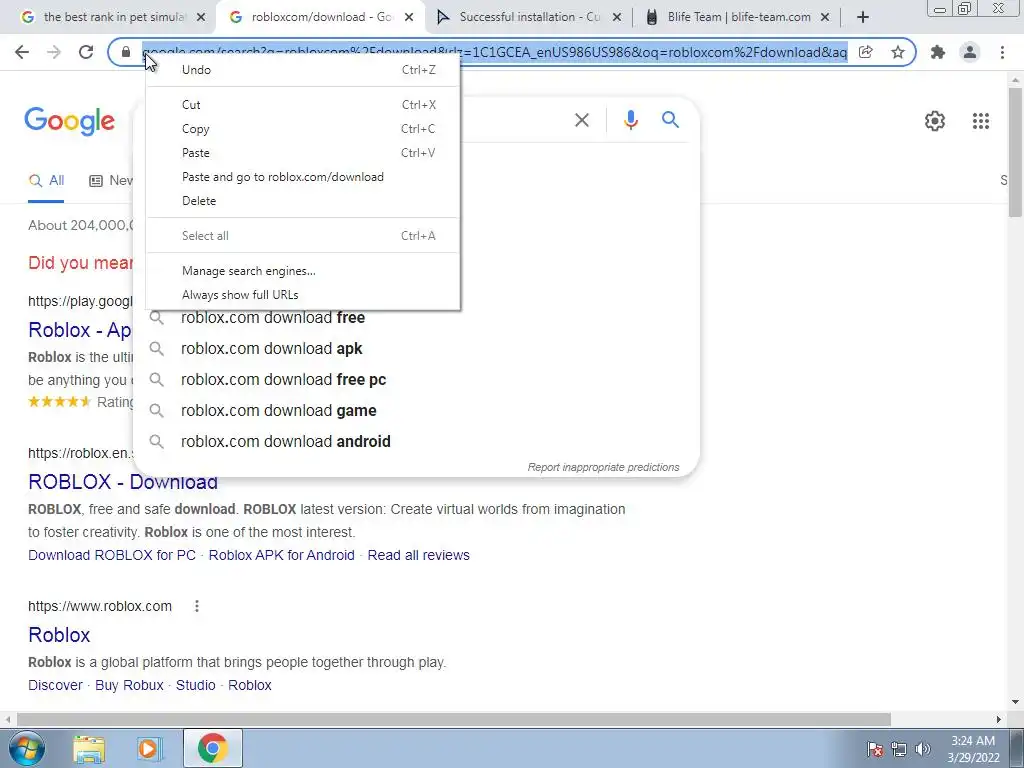Open the 'Roblox' result title link
Viewport: 1024px width, 768px height.
click(59, 635)
